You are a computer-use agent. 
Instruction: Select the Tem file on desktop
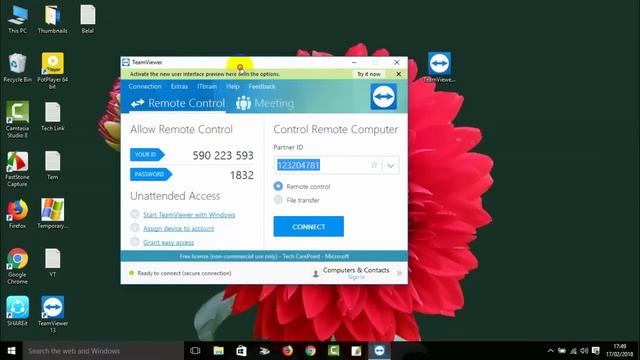click(53, 165)
